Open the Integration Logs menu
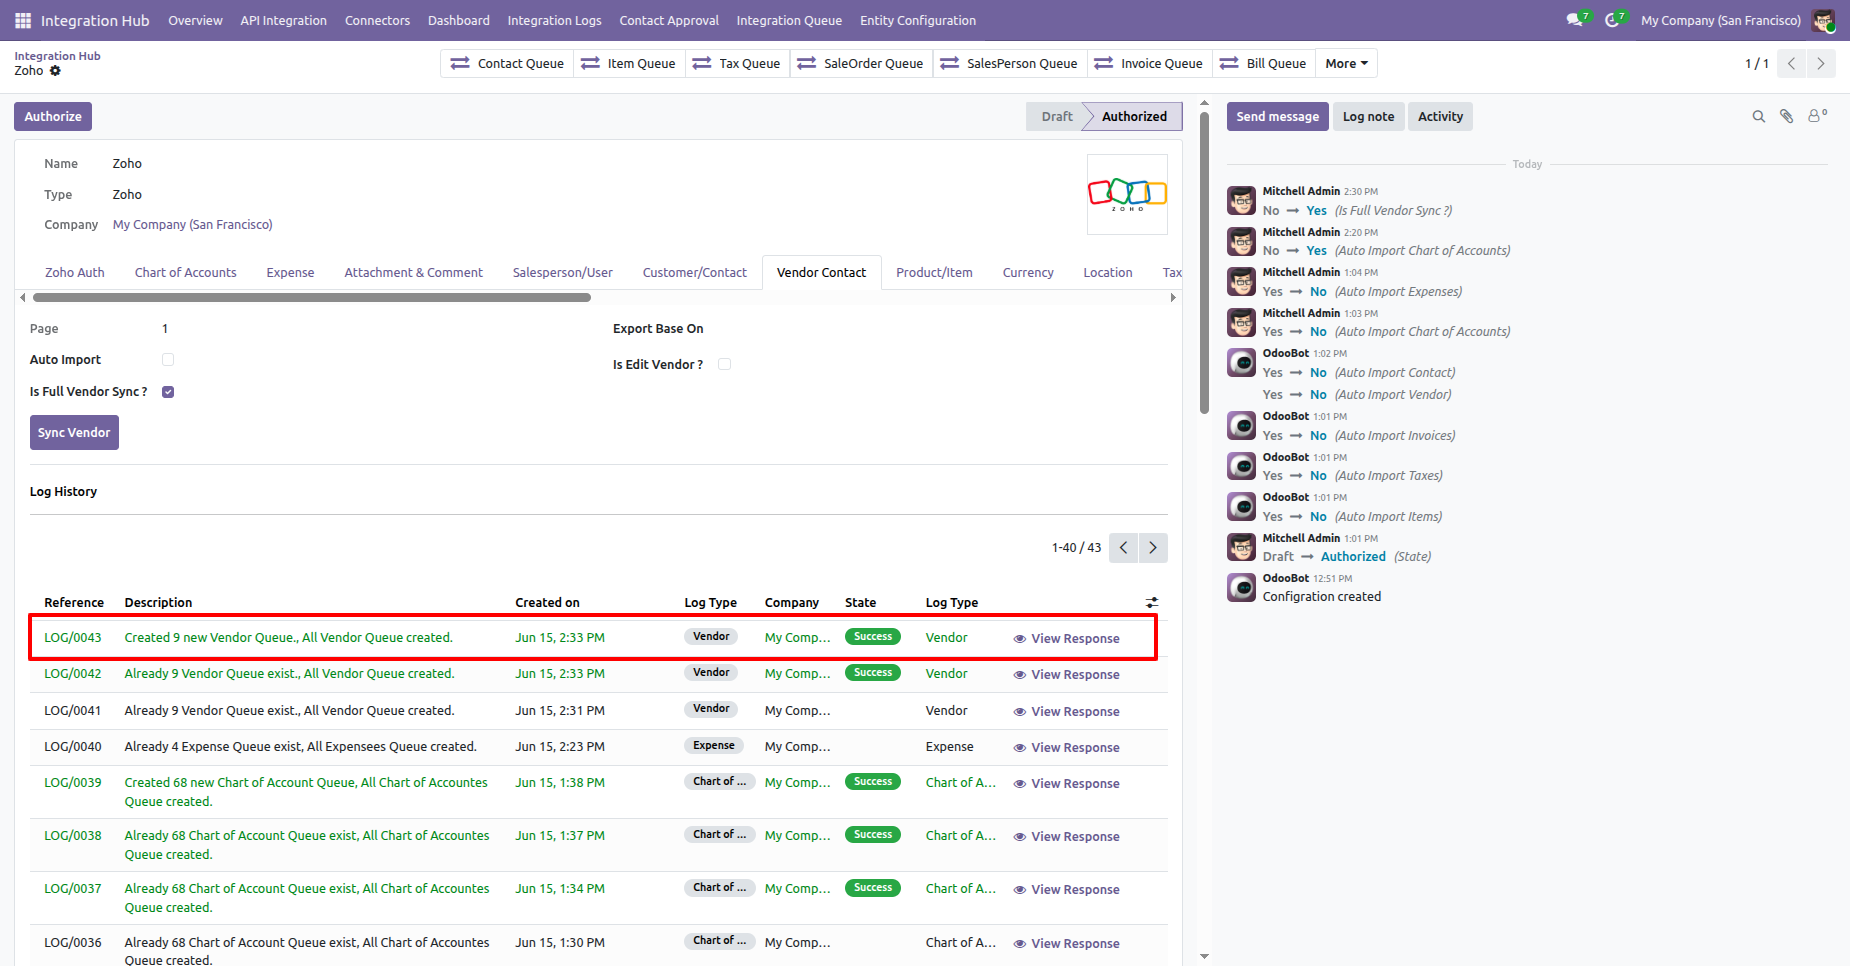This screenshot has height=966, width=1850. pos(555,20)
